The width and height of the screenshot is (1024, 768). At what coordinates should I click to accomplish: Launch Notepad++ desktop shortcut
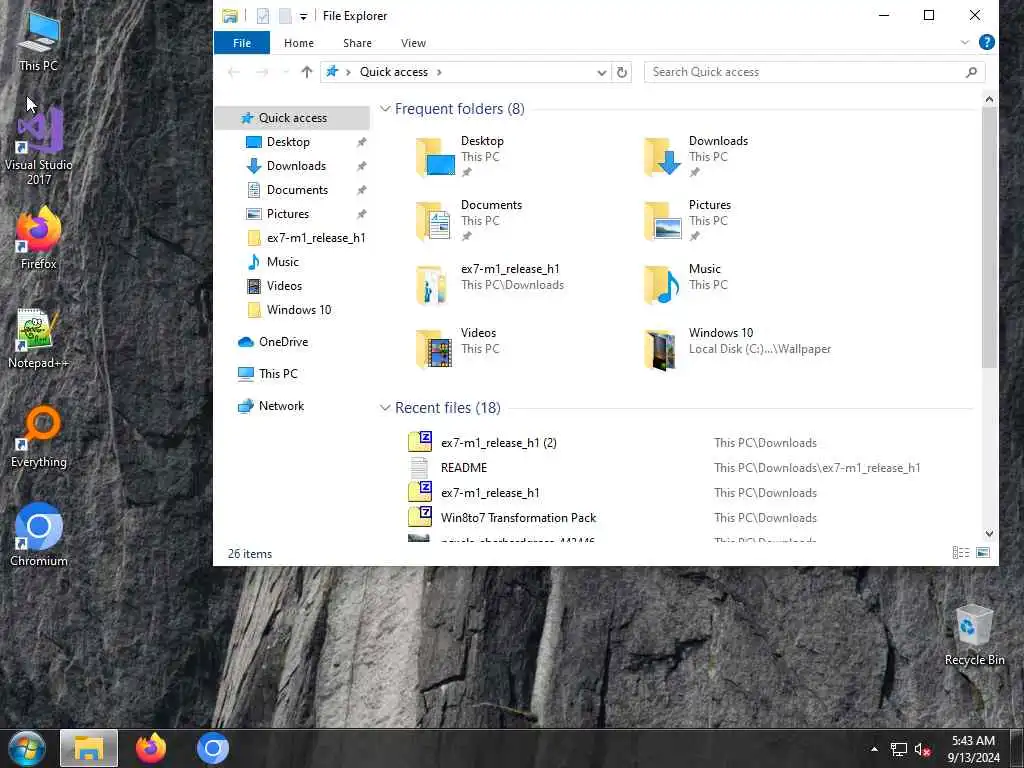39,338
